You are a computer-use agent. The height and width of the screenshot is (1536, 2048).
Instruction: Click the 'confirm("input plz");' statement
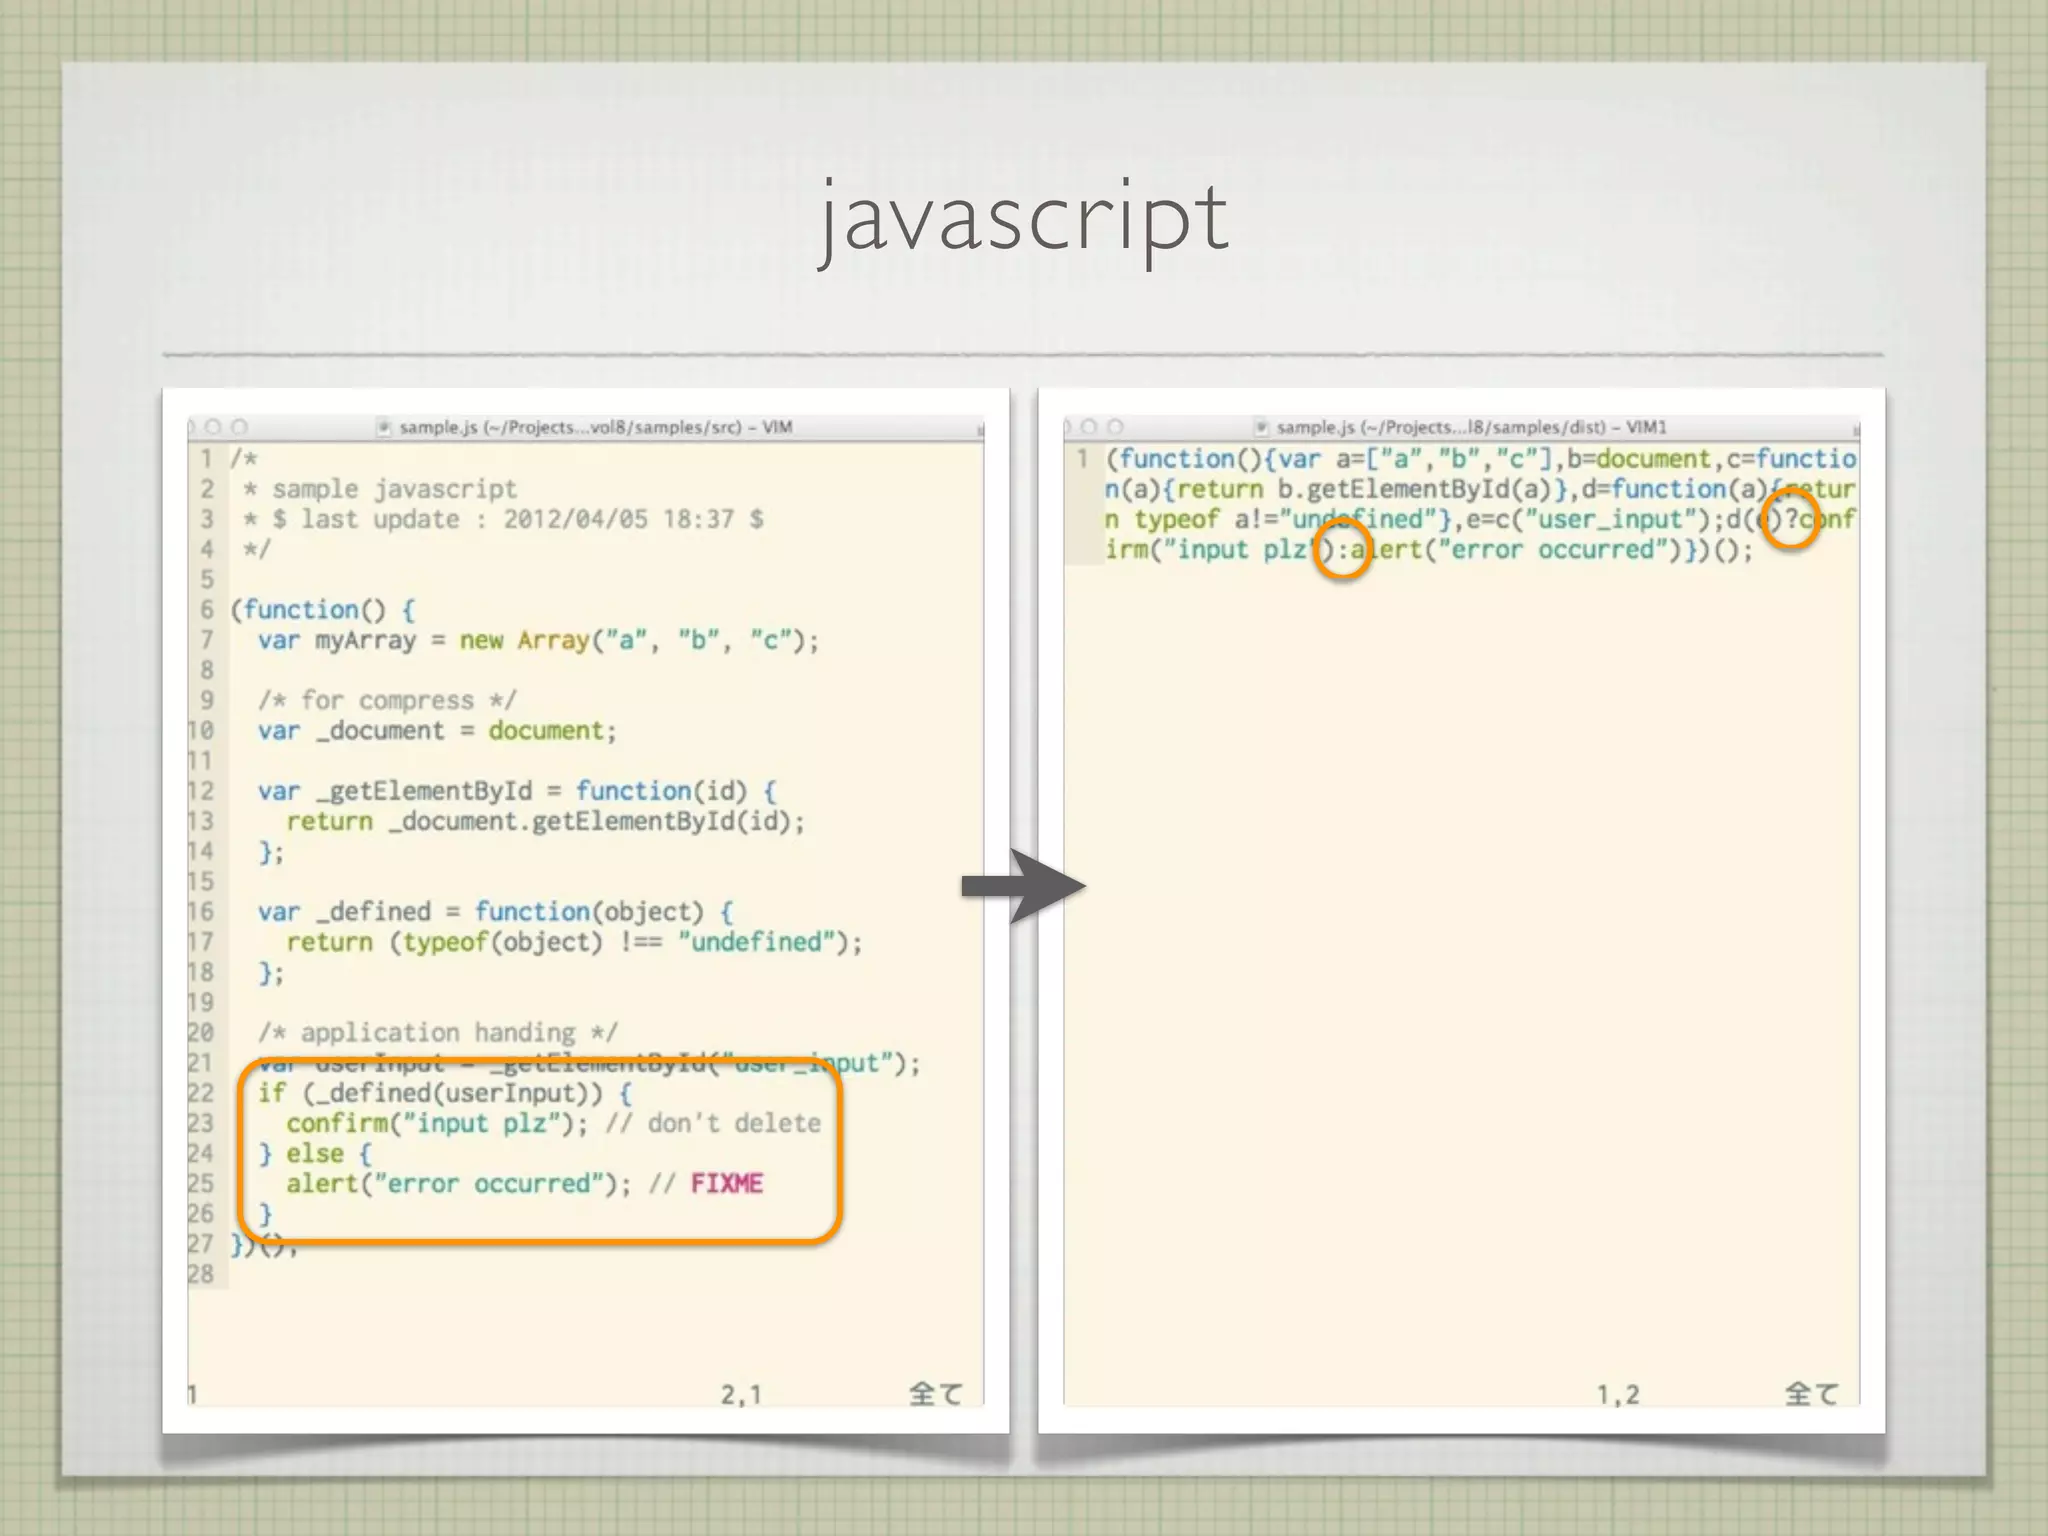[x=437, y=1123]
